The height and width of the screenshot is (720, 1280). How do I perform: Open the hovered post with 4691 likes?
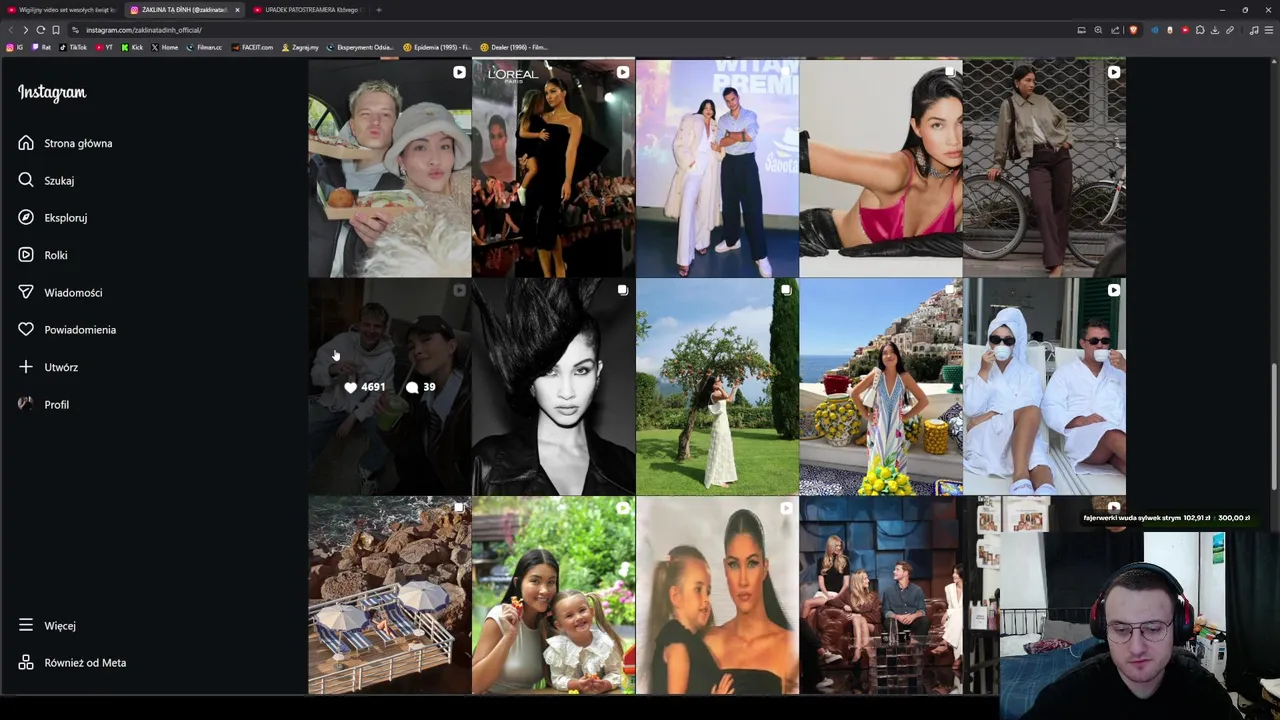tap(389, 386)
